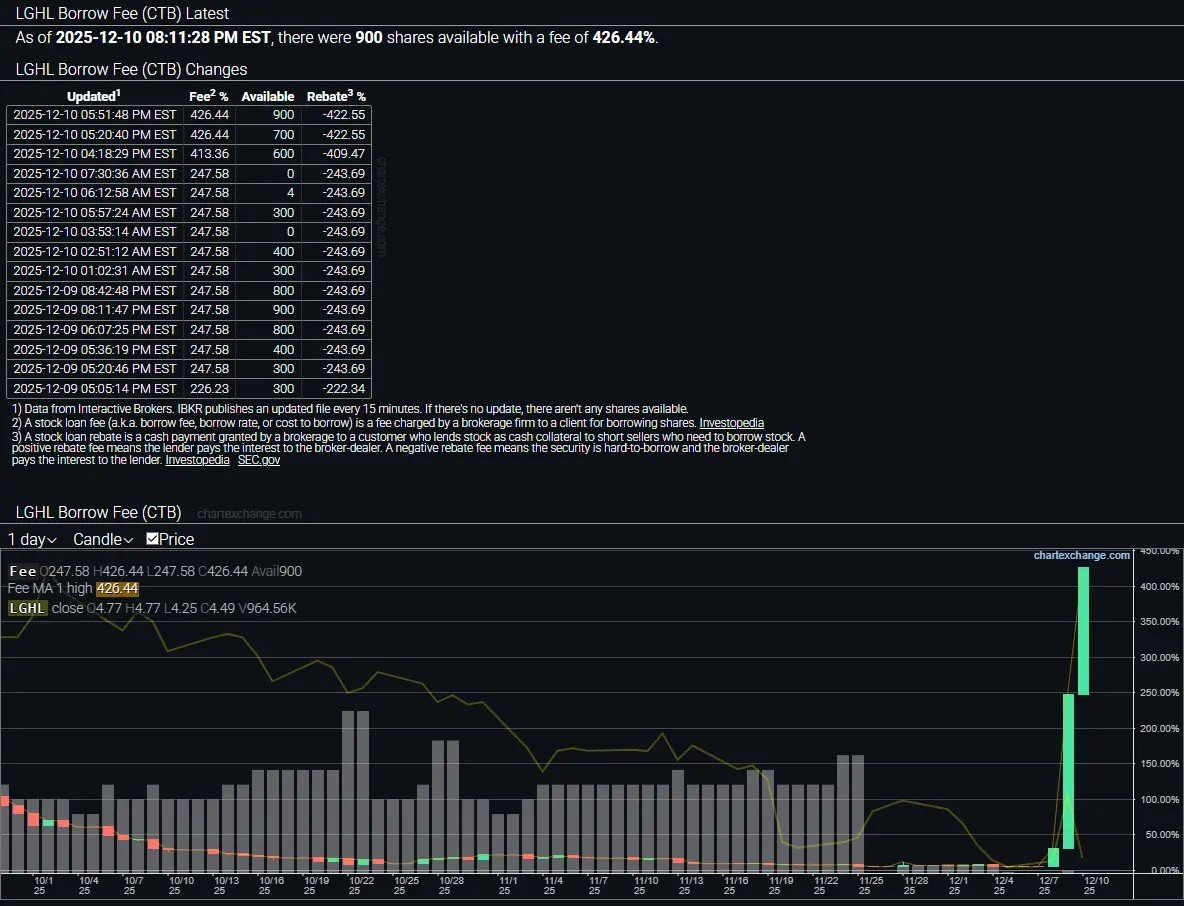The width and height of the screenshot is (1184, 906).
Task: Select row 2025-12-10 04:18:29 PM EST
Action: pyautogui.click(x=189, y=153)
